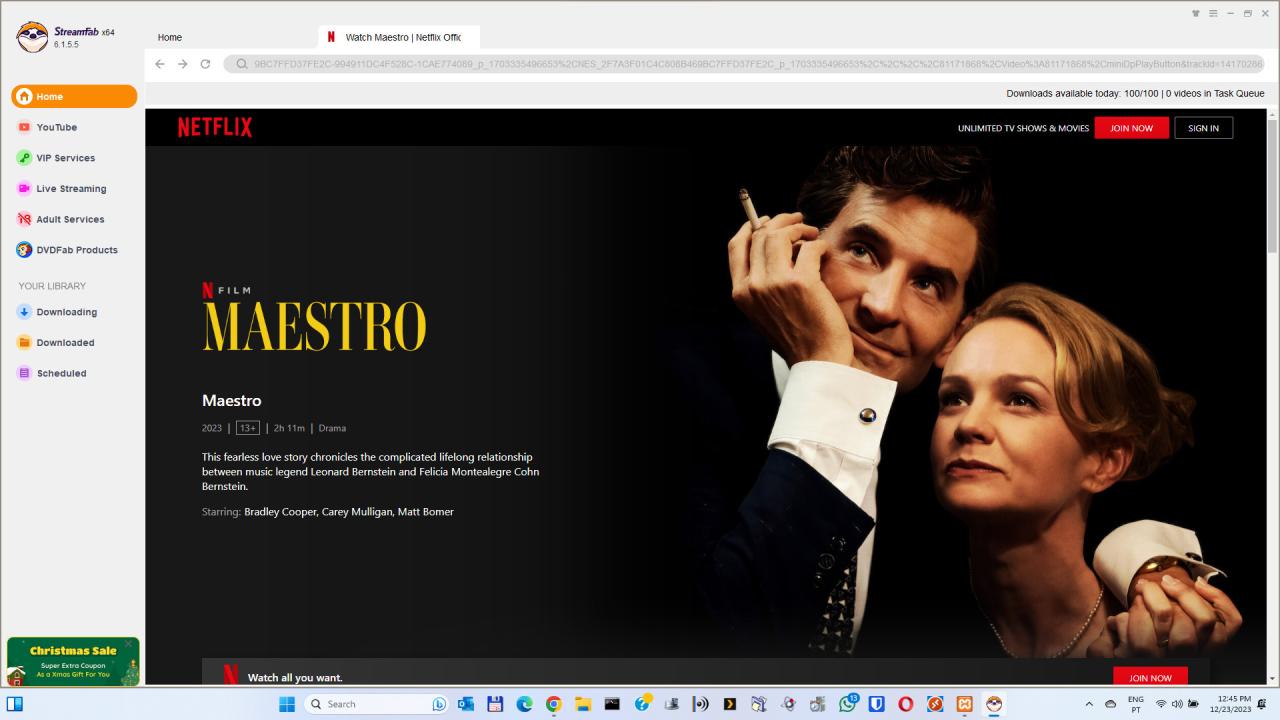Open the Home section in StreamFab sidebar
The image size is (1280, 720).
pos(74,97)
